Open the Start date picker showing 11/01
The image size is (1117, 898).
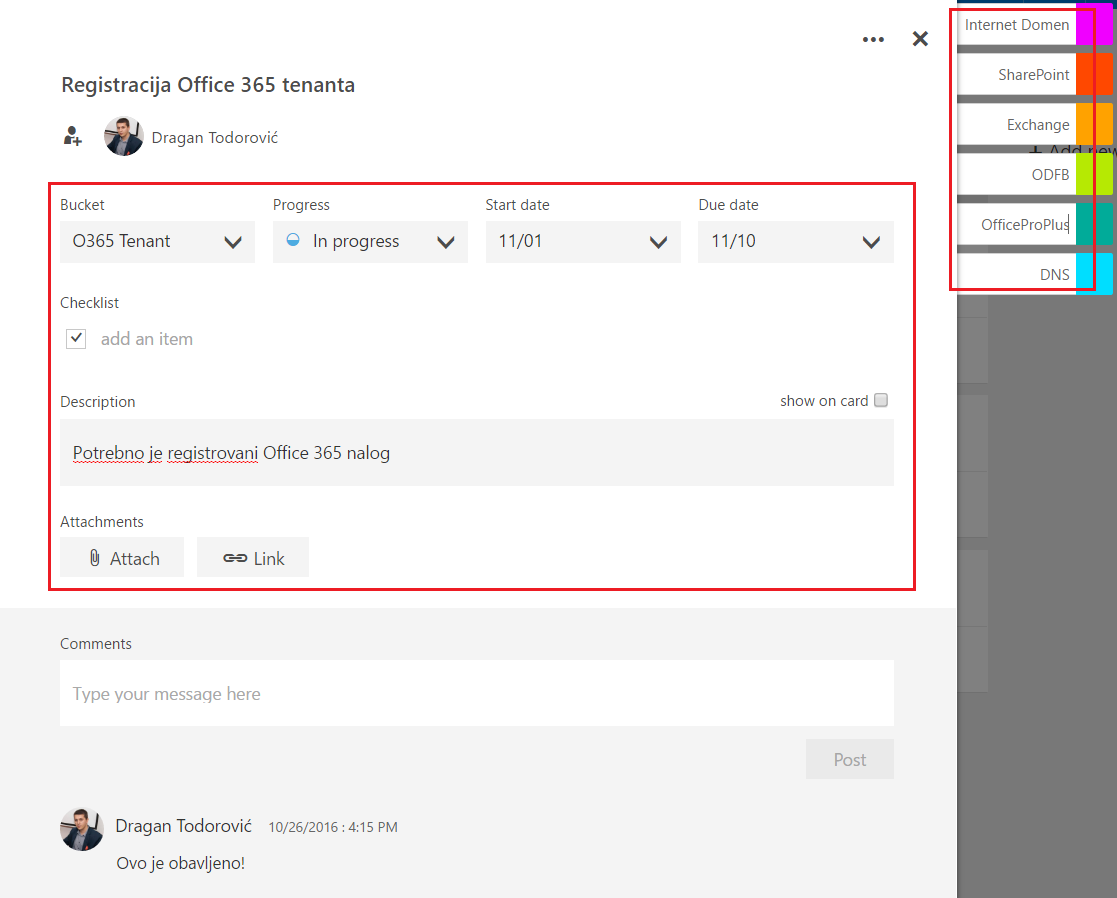point(583,241)
